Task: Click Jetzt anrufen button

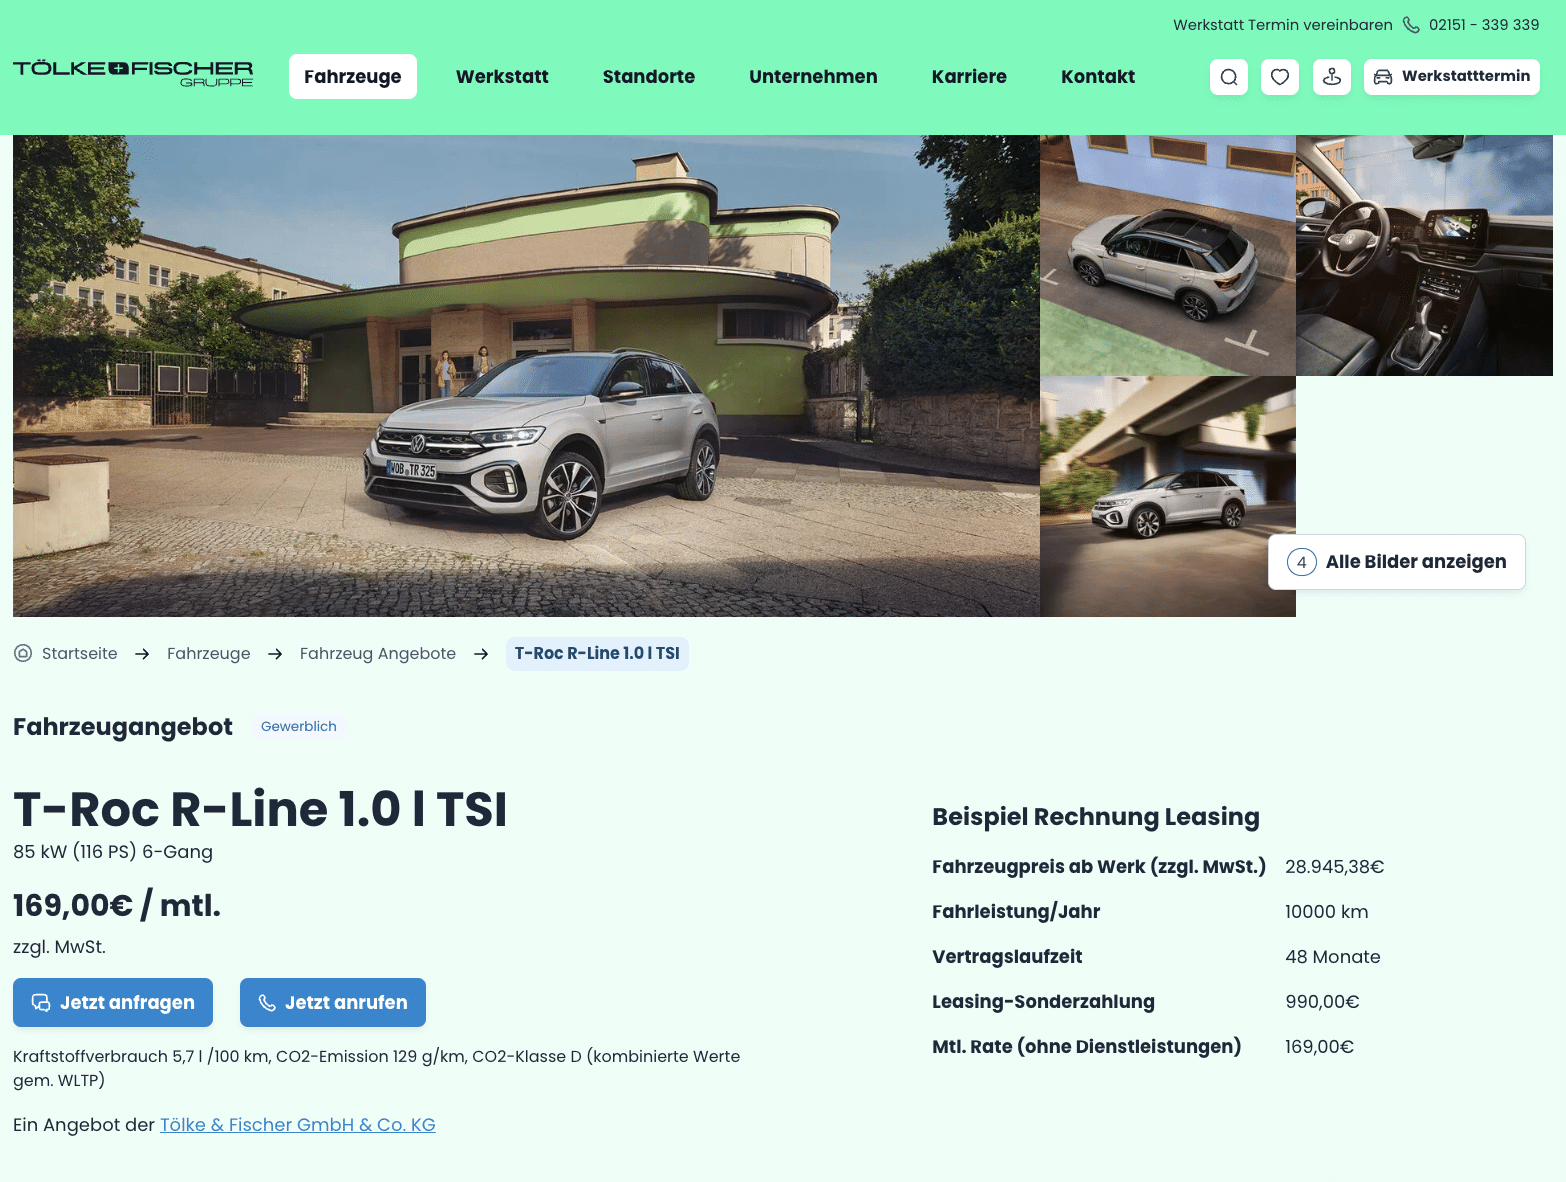Action: click(333, 1002)
